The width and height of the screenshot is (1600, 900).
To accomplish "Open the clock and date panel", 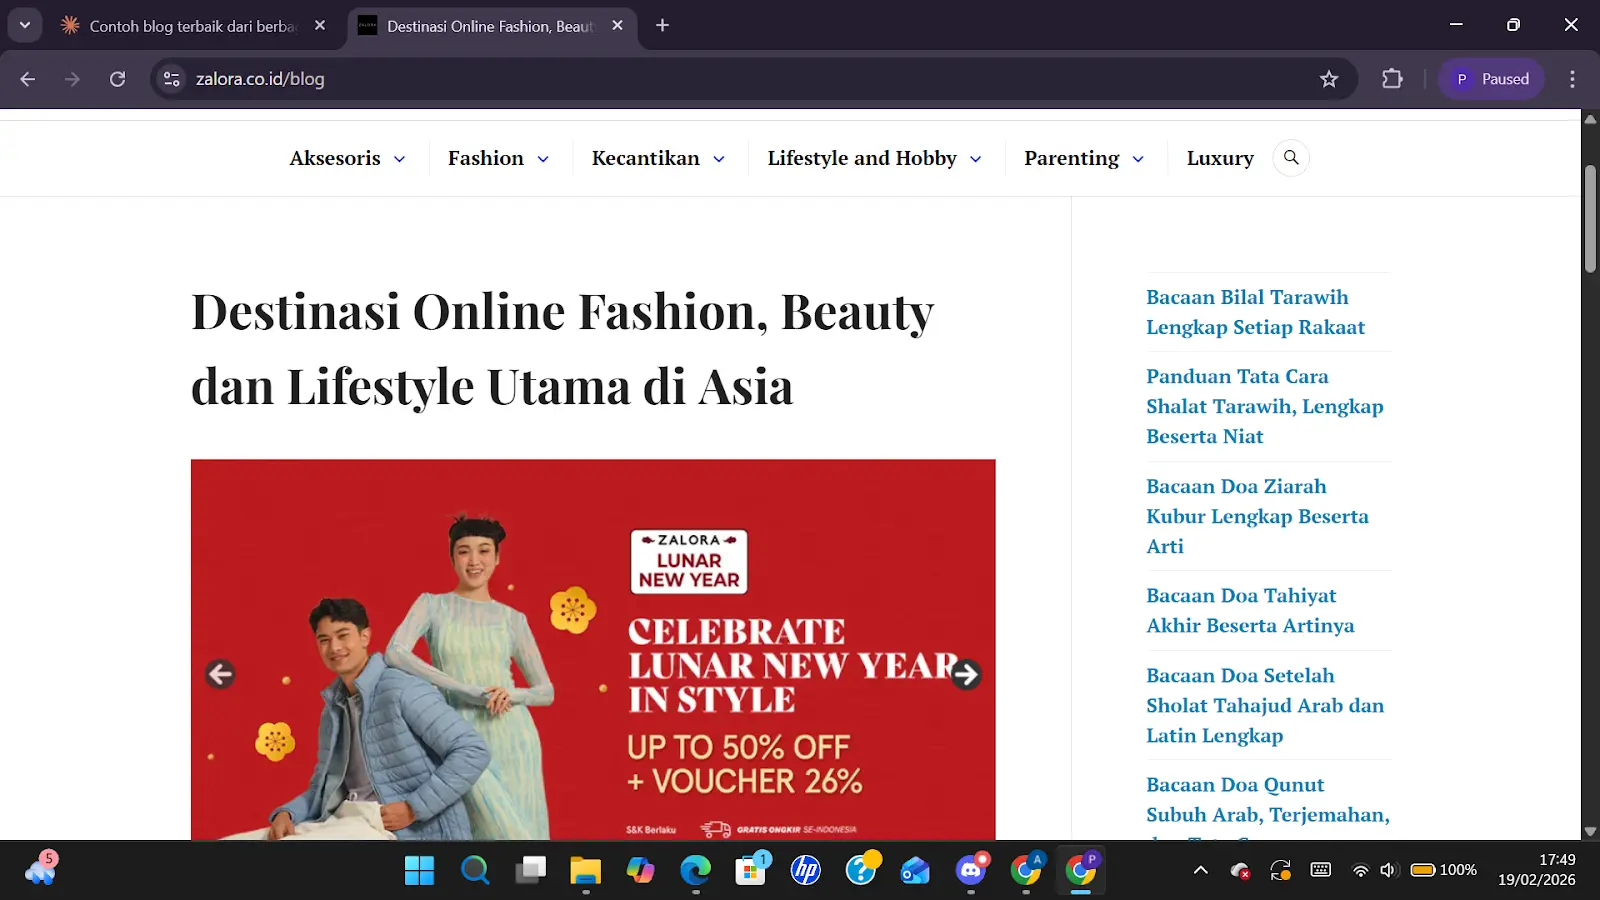I will pyautogui.click(x=1537, y=870).
